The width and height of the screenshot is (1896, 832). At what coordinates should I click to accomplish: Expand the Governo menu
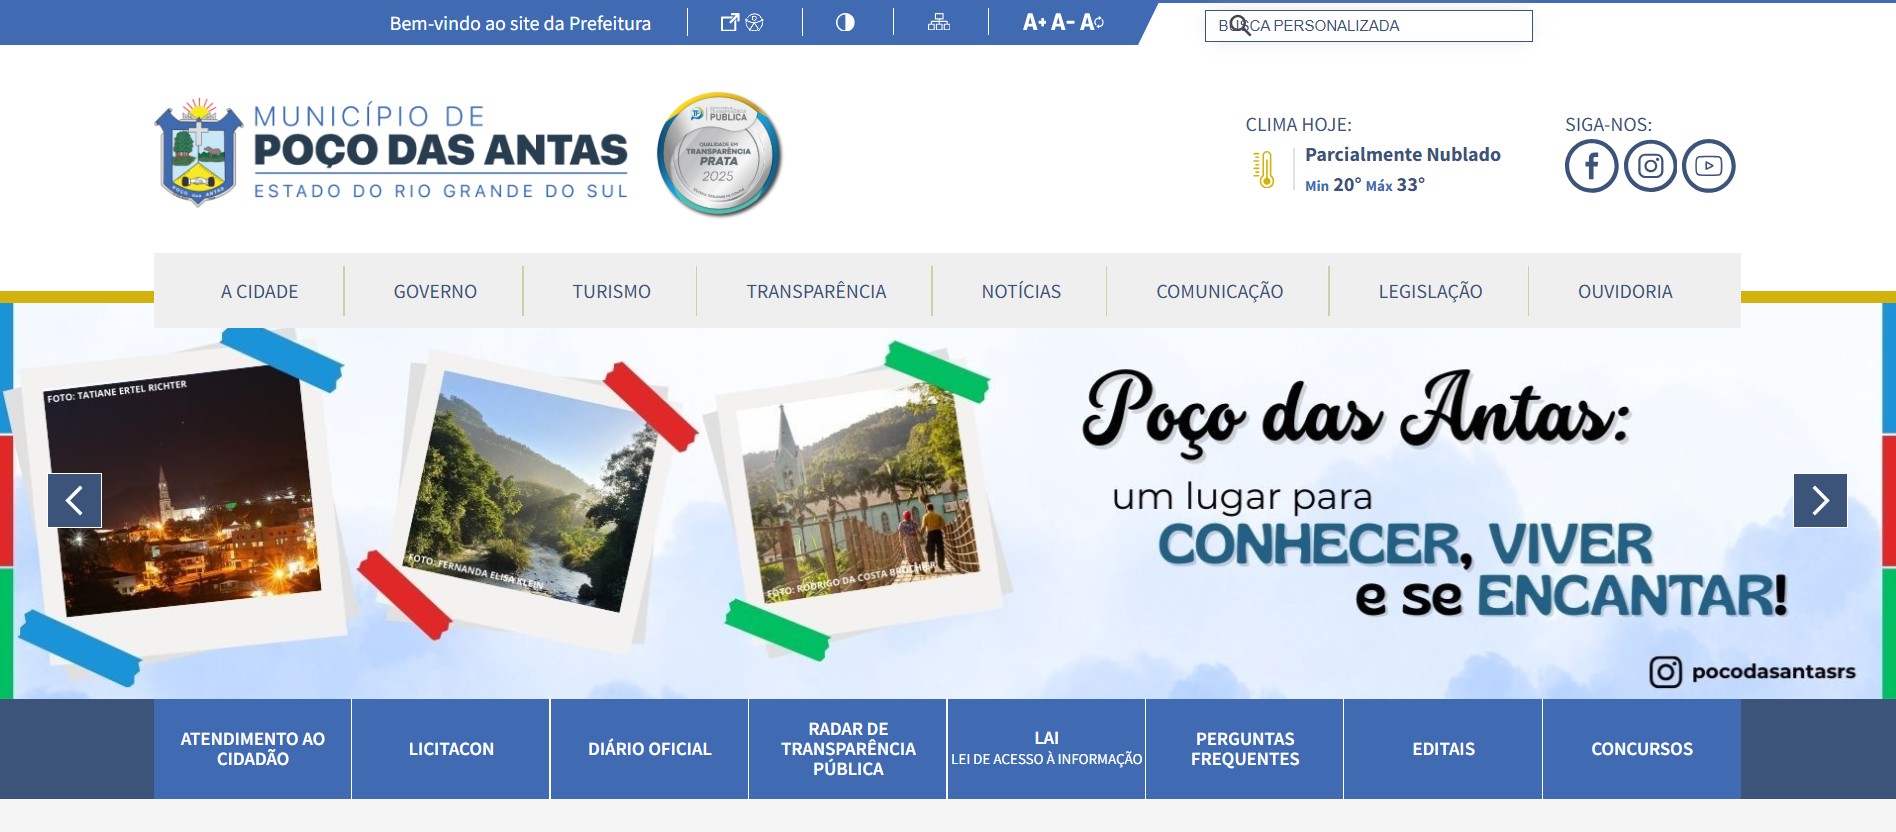[x=435, y=292]
